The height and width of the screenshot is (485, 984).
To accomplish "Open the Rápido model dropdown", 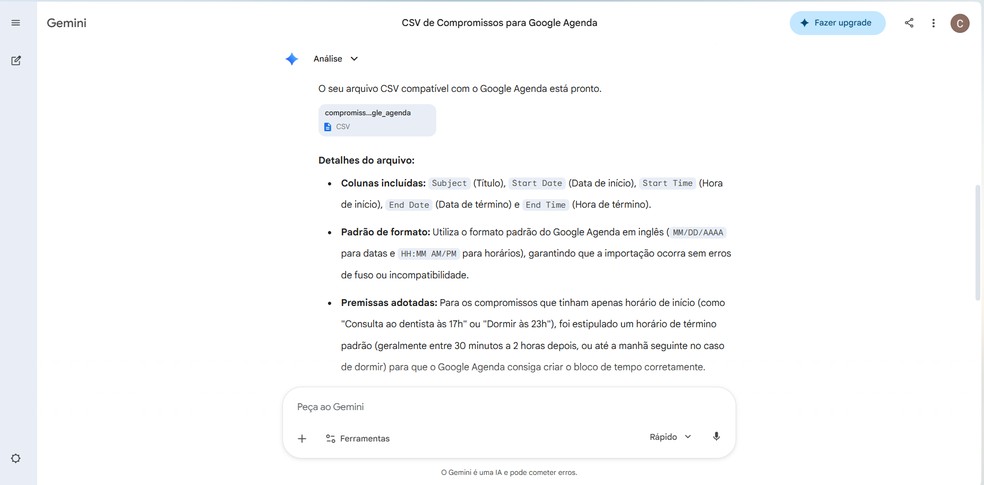I will click(x=670, y=437).
